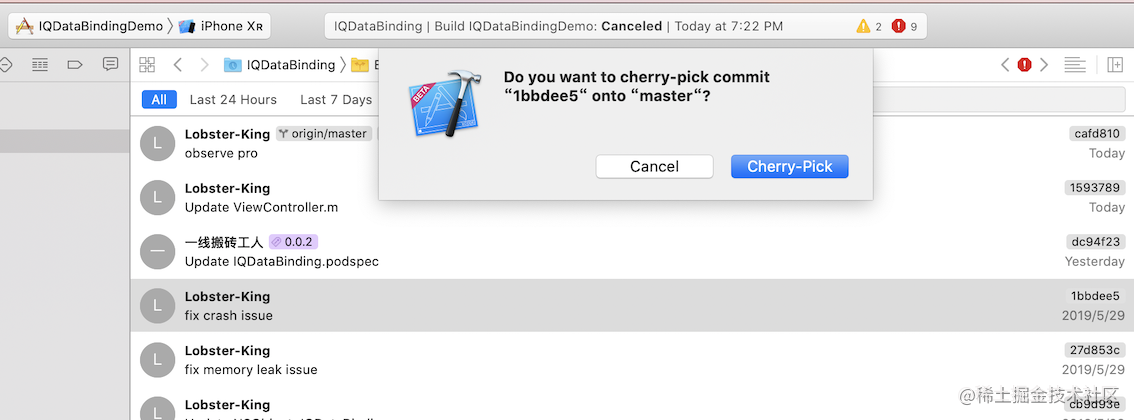Select the All filter tab
Viewport: 1134px width, 420px height.
coord(159,100)
